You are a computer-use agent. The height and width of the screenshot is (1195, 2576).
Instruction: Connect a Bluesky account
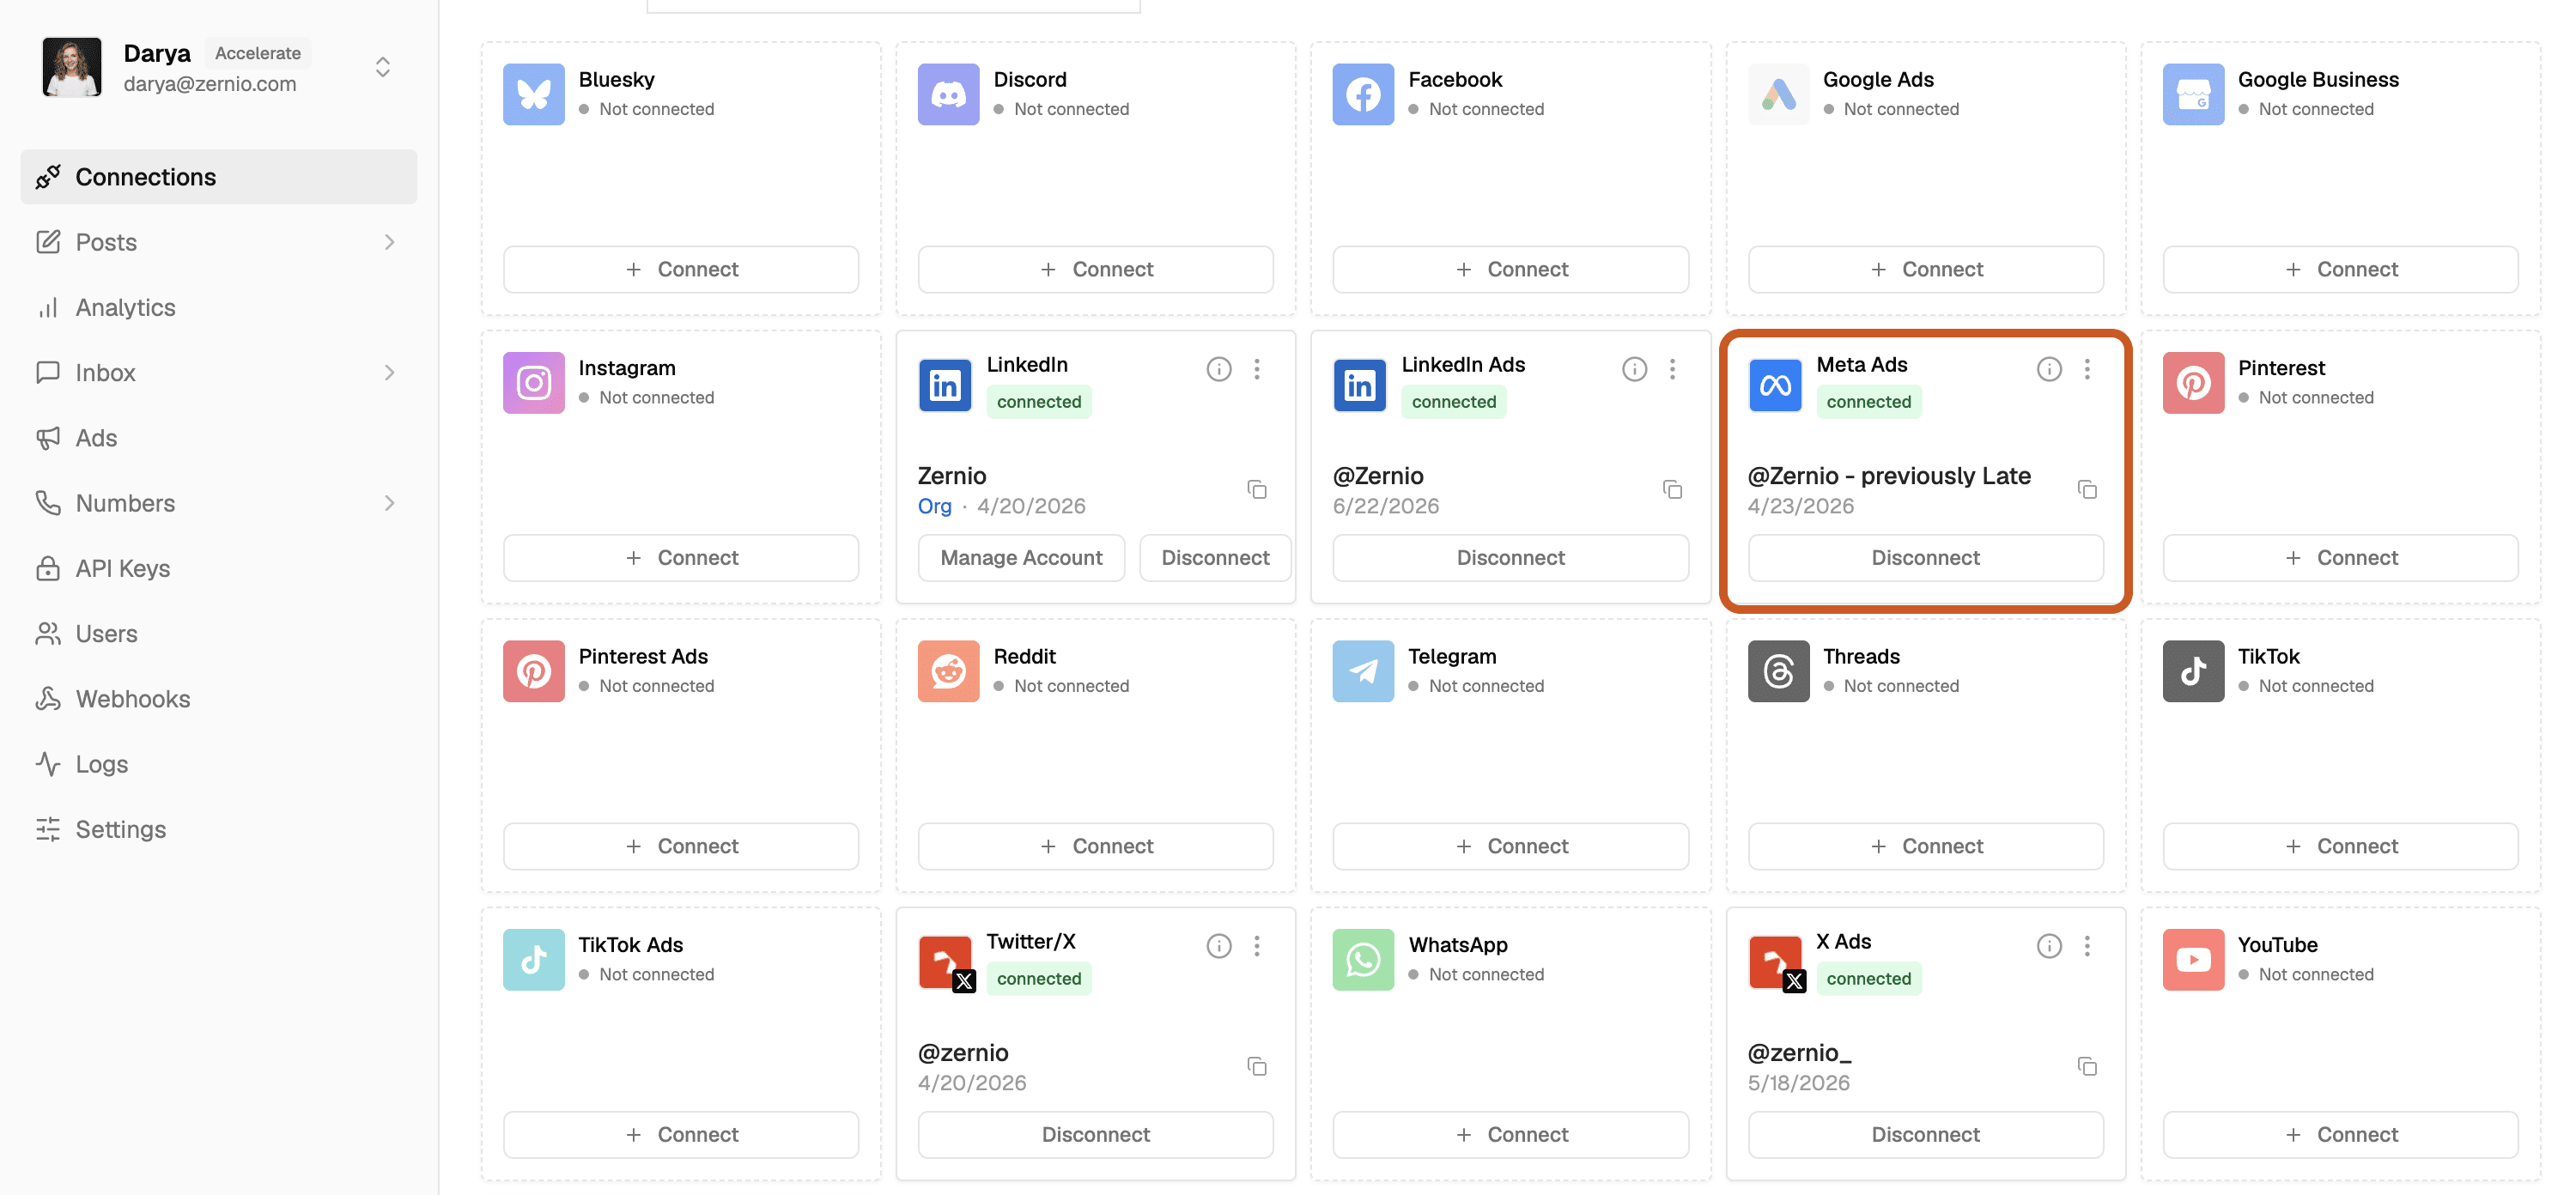click(x=680, y=269)
